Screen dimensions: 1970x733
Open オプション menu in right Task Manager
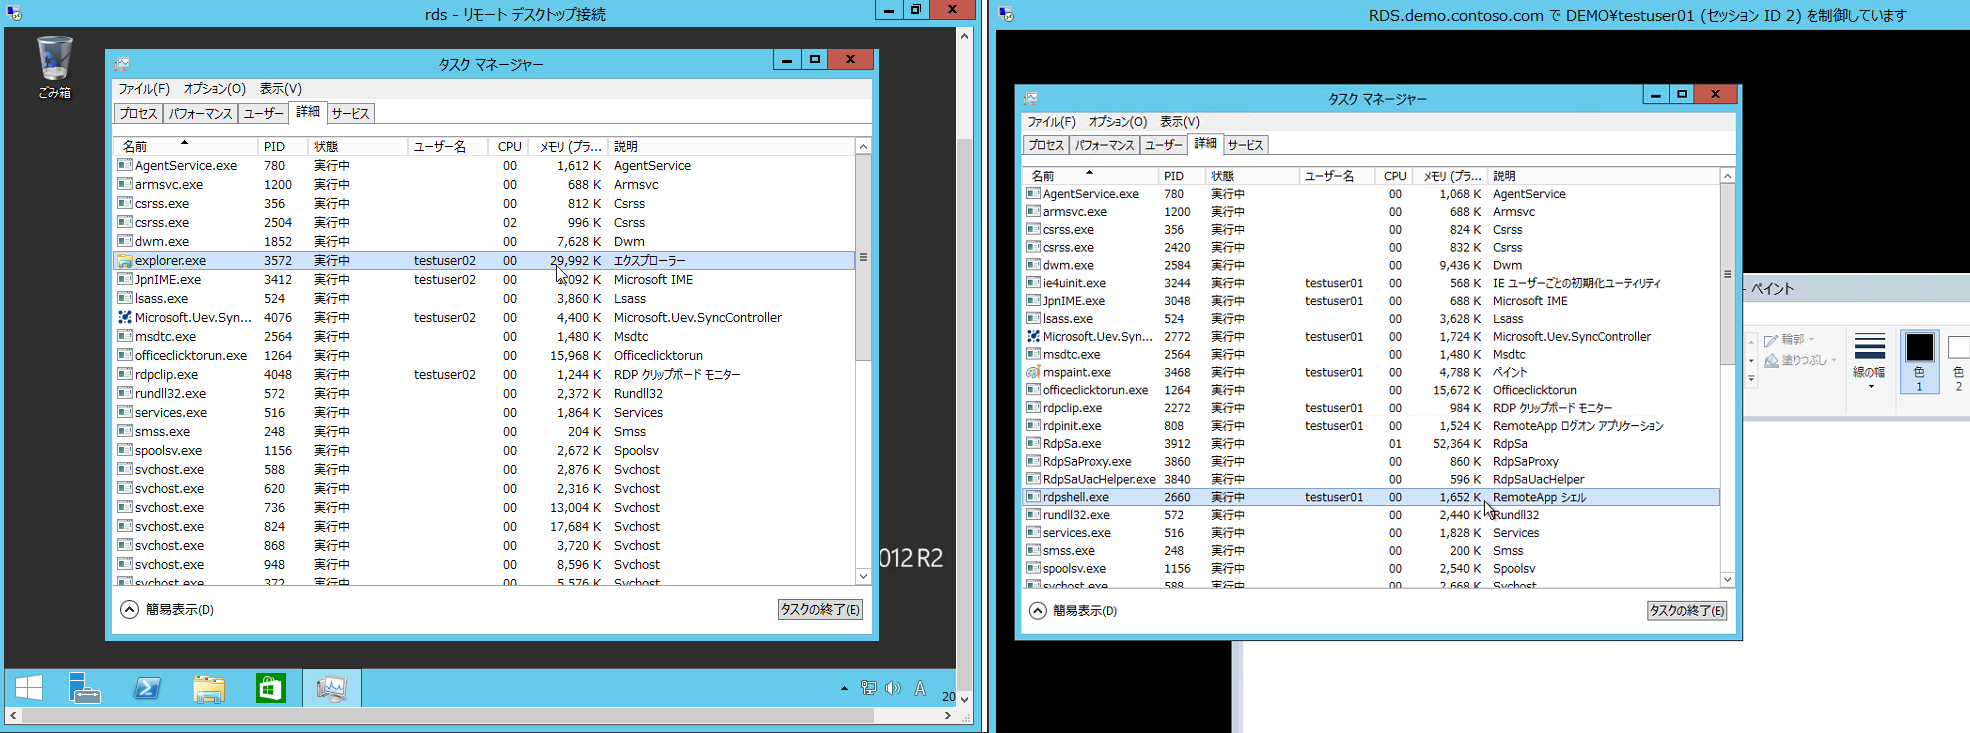(1117, 121)
